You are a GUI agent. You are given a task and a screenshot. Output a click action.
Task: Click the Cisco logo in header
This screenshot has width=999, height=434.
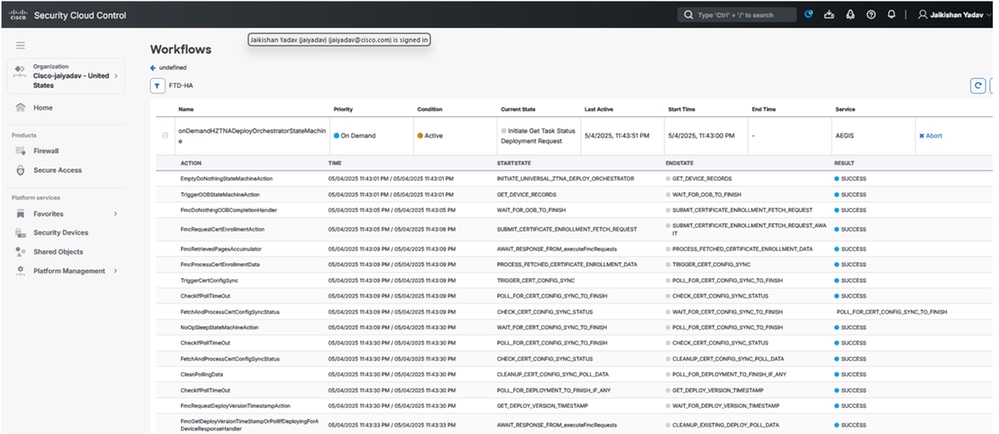pos(19,15)
